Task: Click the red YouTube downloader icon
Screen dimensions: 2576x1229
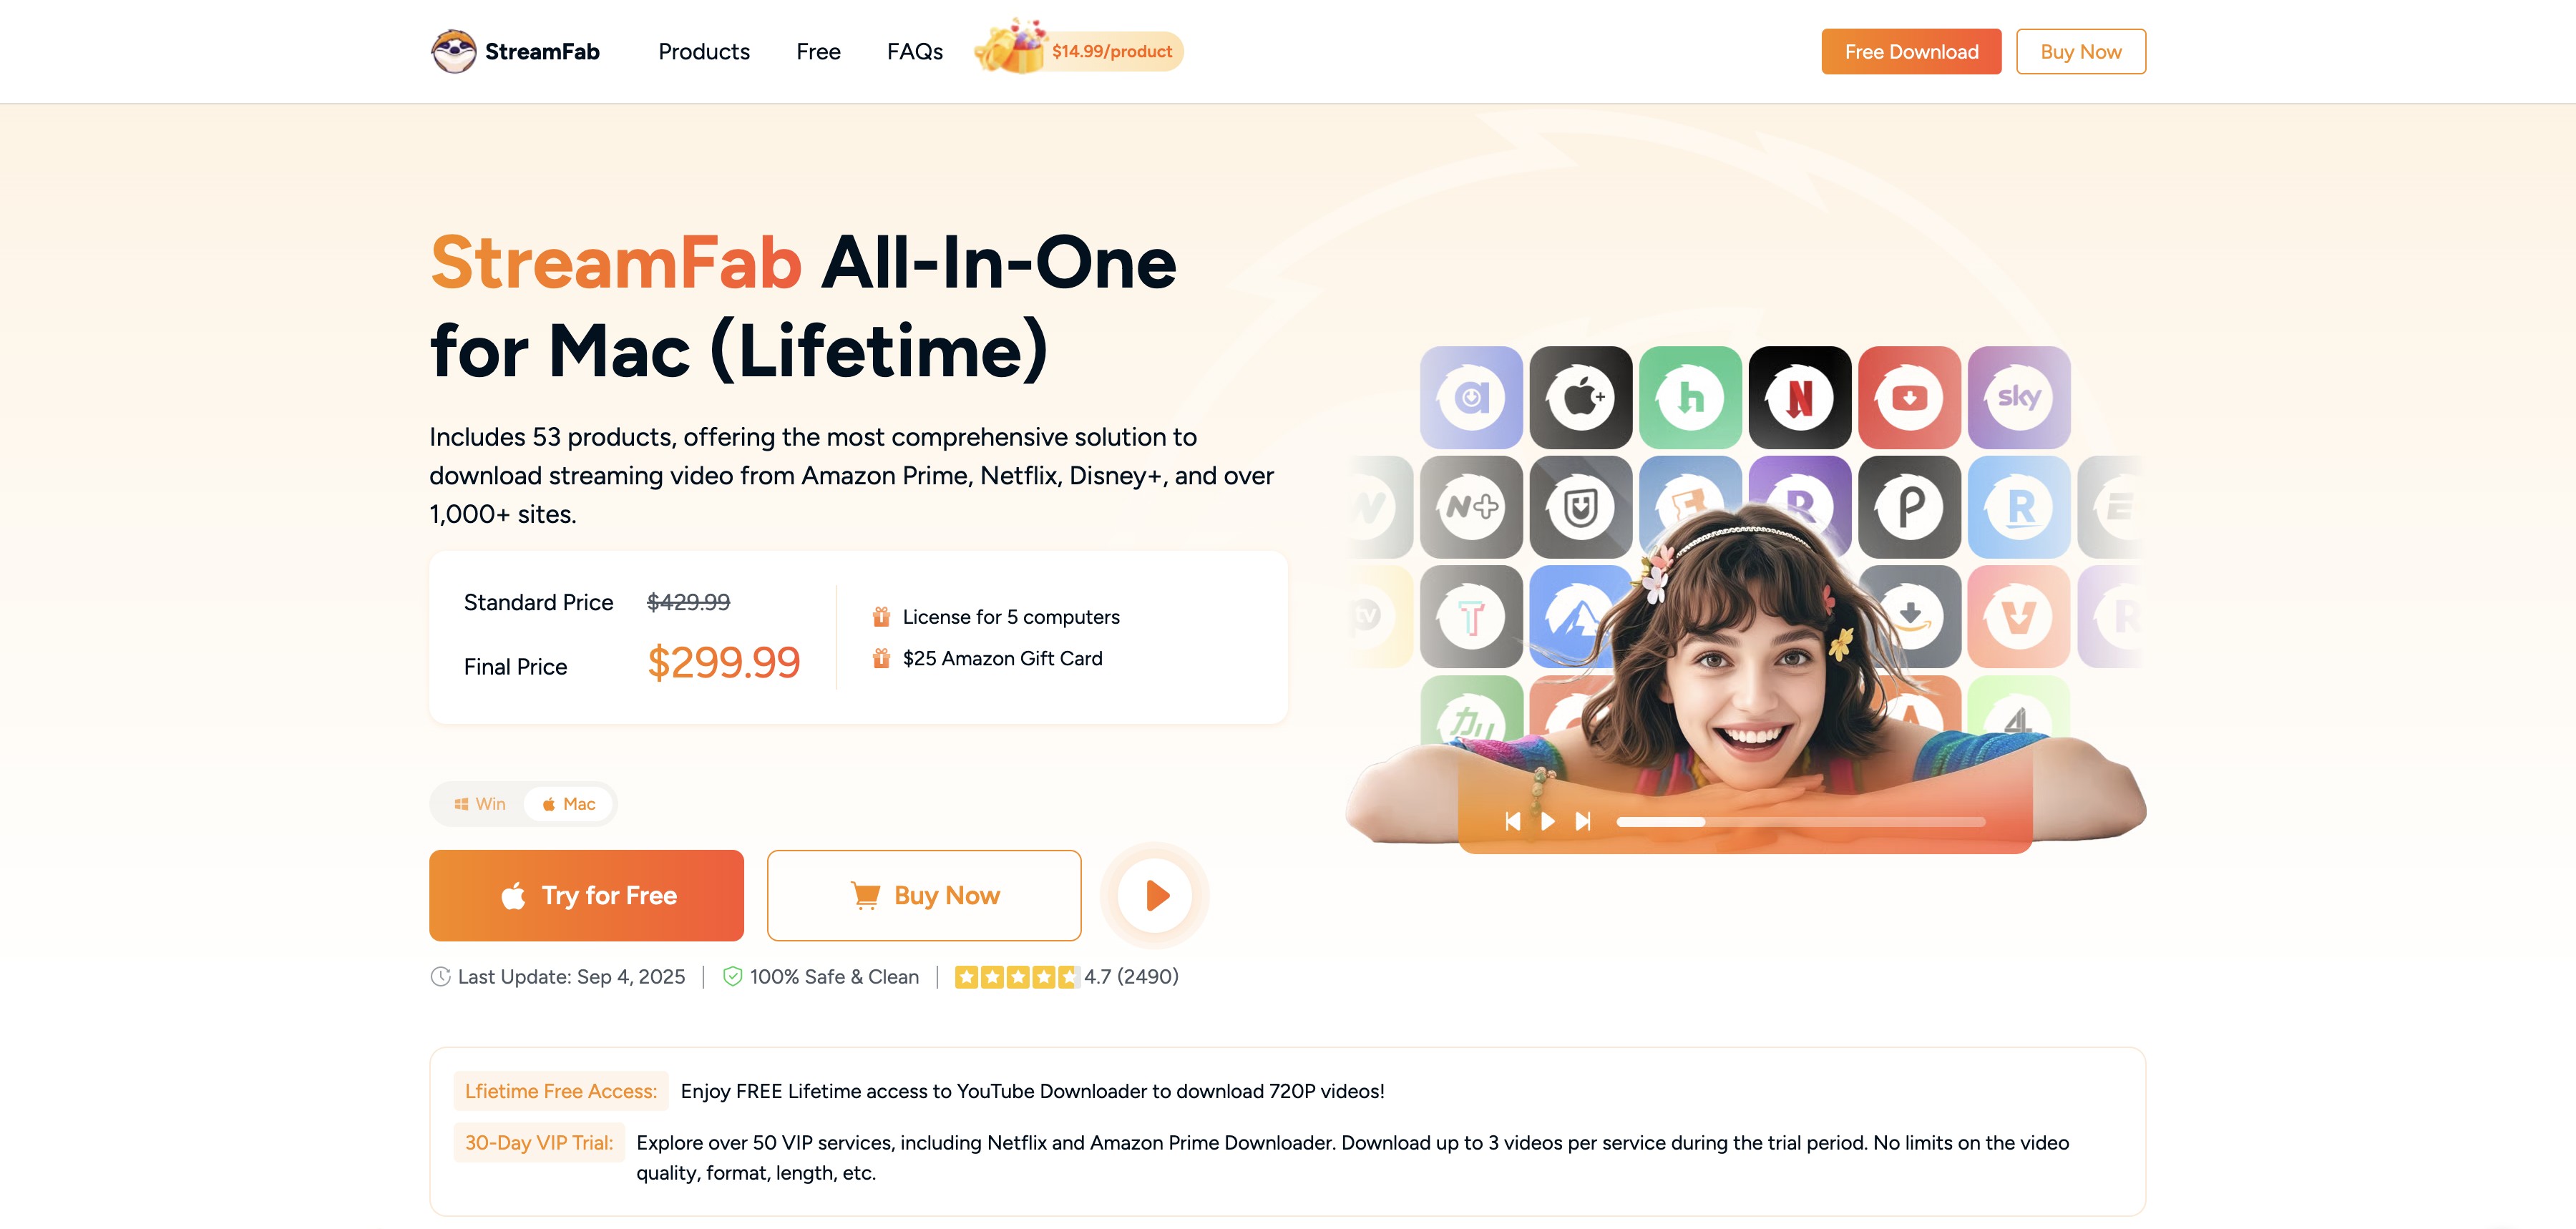Action: [x=1909, y=397]
